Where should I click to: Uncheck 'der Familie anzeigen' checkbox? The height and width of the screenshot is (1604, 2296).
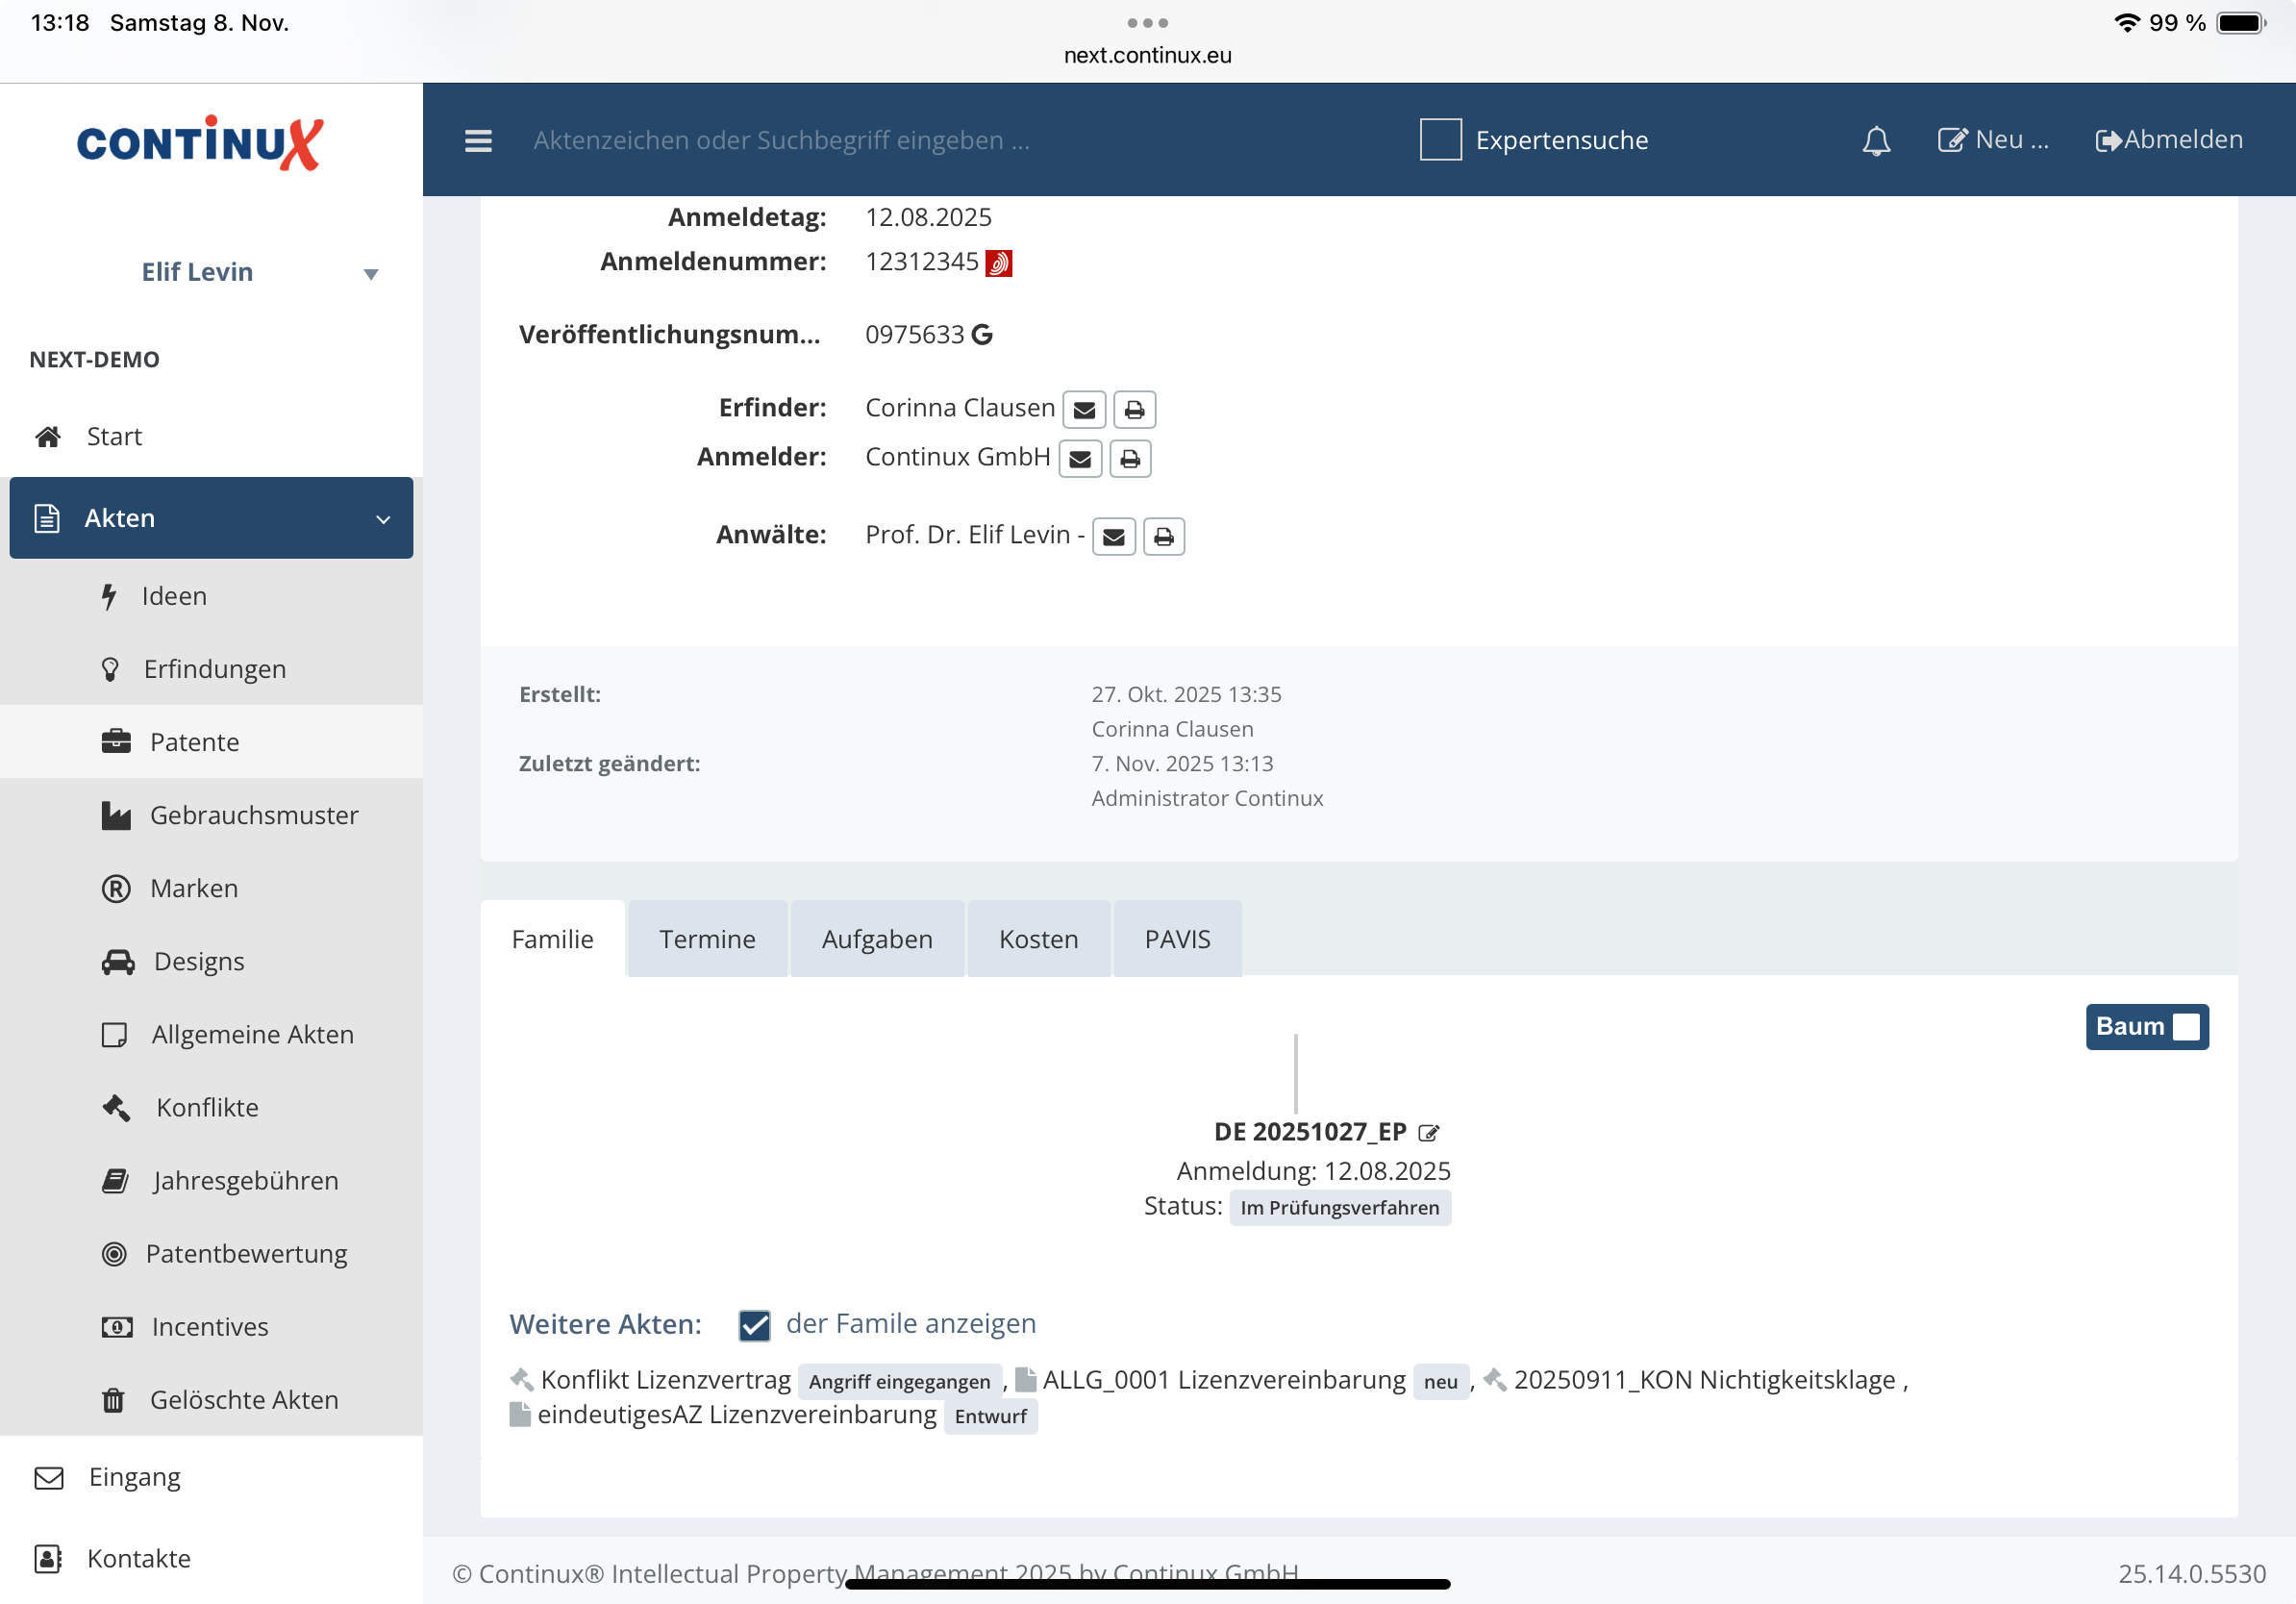tap(754, 1325)
